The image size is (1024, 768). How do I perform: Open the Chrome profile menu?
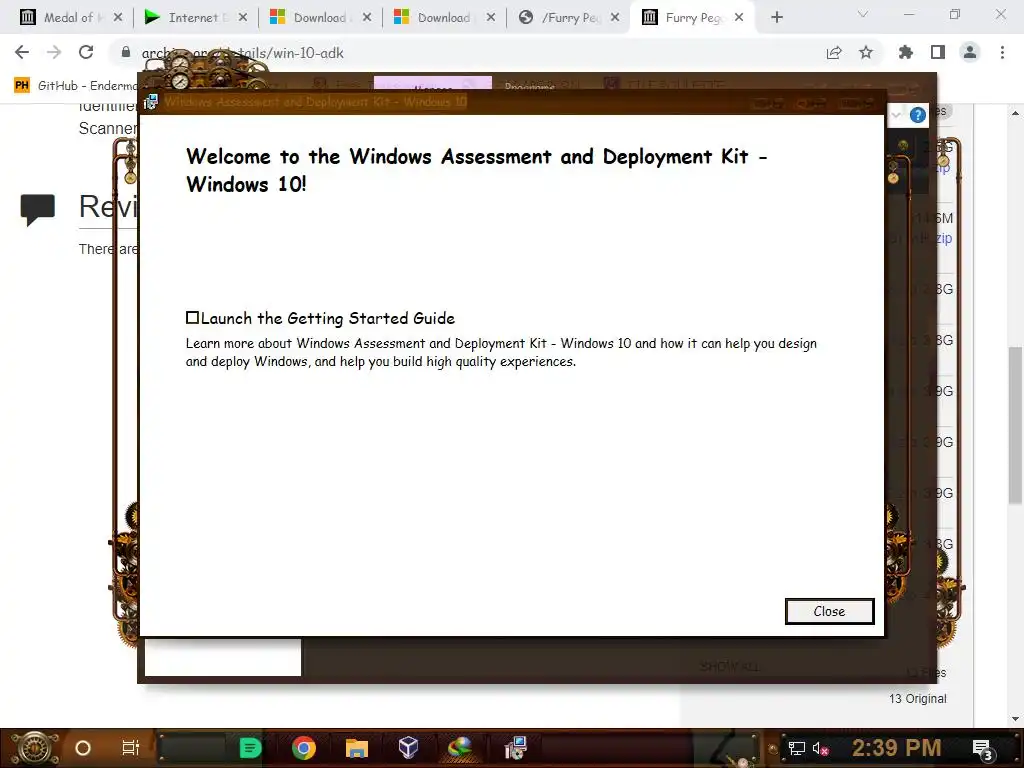[x=970, y=53]
